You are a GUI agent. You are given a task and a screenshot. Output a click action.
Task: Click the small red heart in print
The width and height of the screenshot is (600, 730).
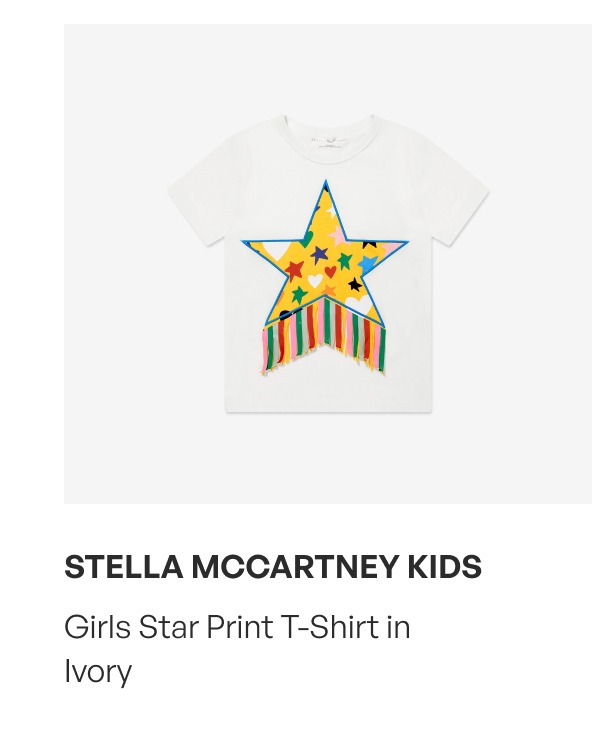[330, 270]
